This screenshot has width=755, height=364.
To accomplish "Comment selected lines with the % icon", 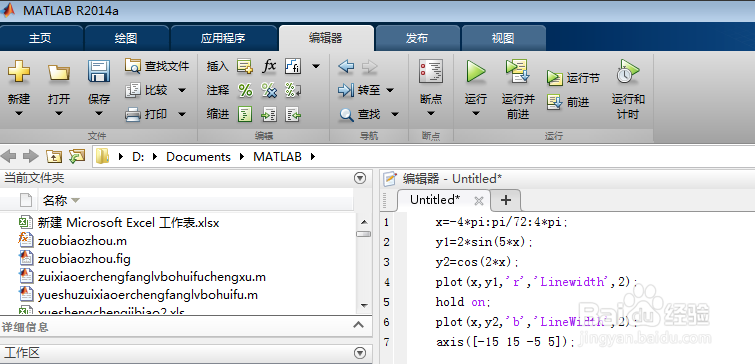I will pyautogui.click(x=245, y=90).
